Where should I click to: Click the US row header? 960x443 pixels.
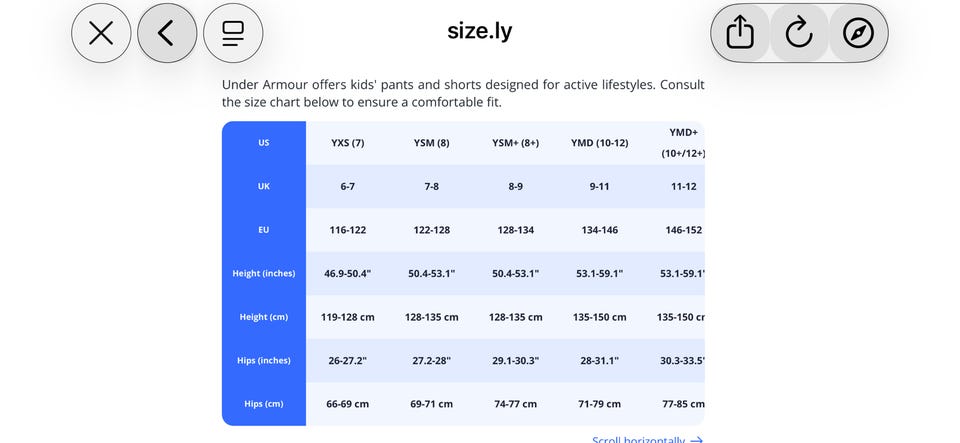[x=264, y=143]
